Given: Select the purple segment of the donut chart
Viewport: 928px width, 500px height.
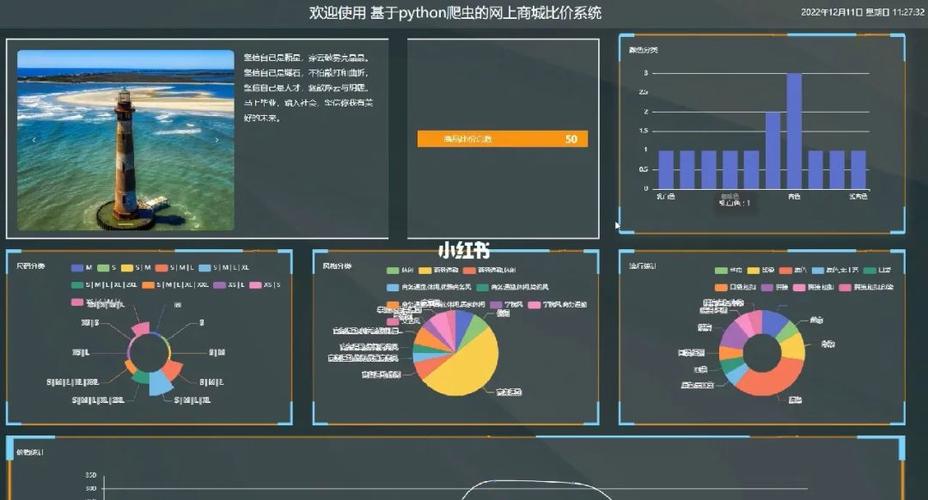Looking at the screenshot, I should click(x=733, y=336).
